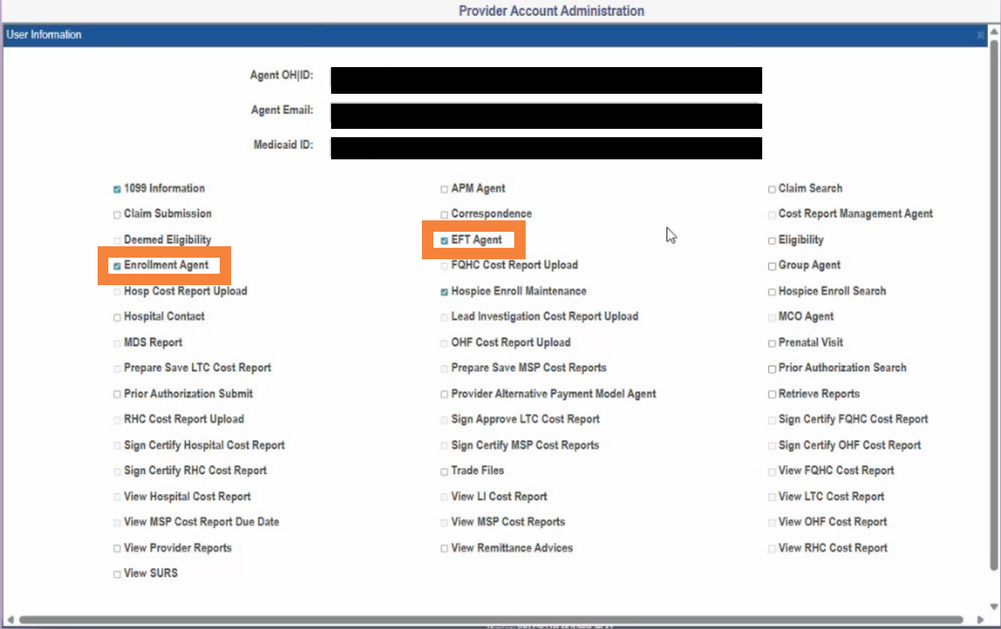Click the scroll right arrow
The width and height of the screenshot is (1001, 629).
981,619
